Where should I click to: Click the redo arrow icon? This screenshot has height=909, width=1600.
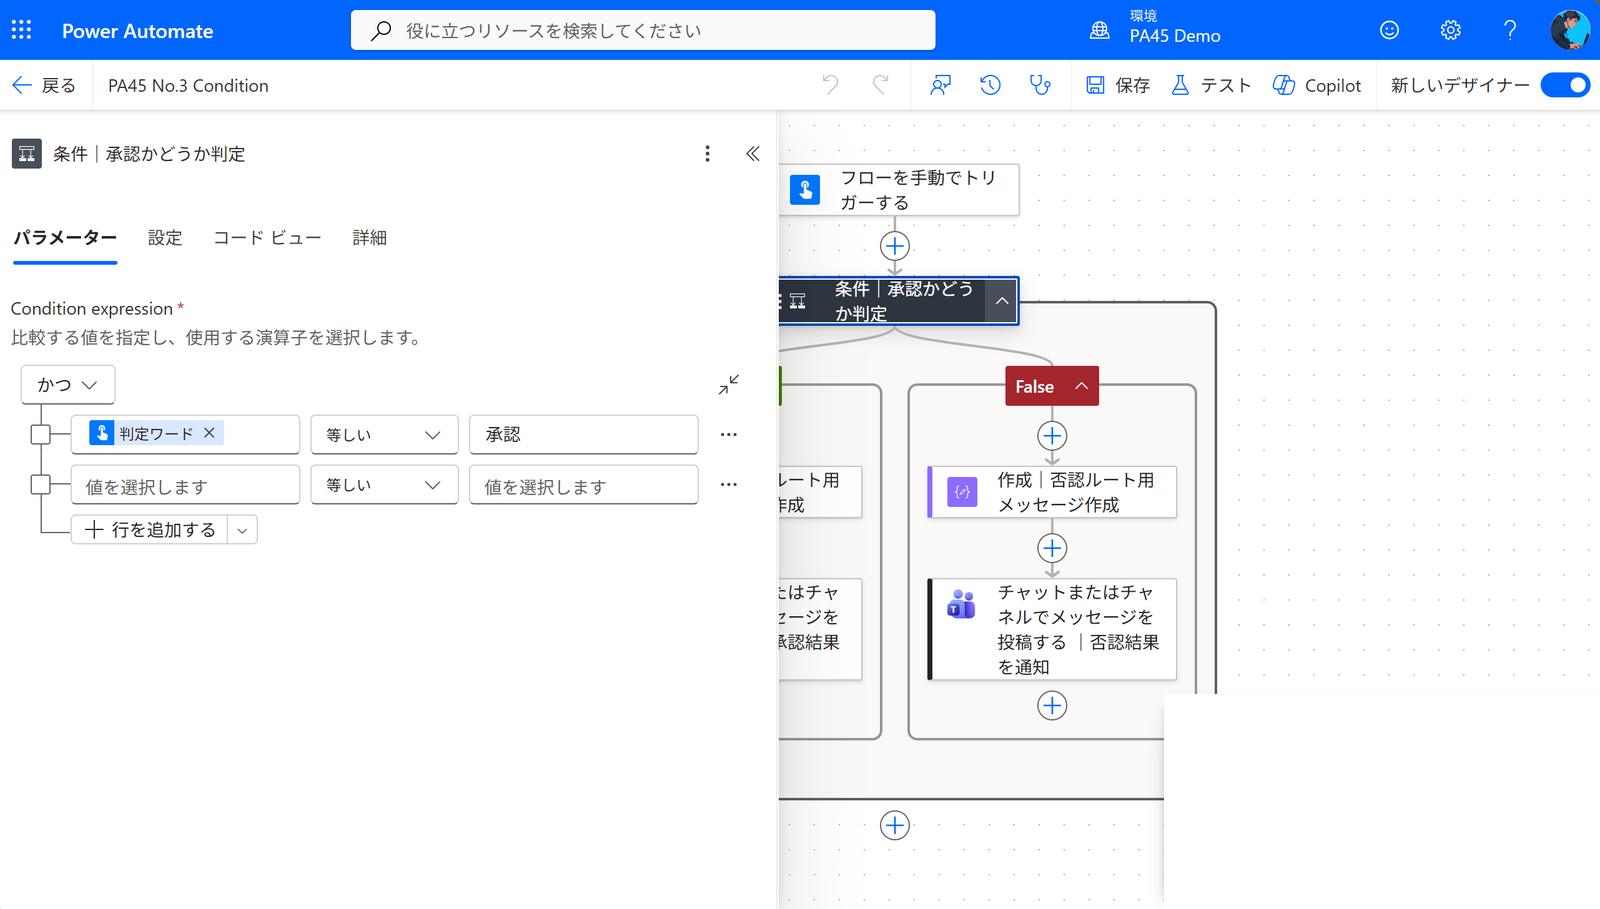[x=880, y=85]
